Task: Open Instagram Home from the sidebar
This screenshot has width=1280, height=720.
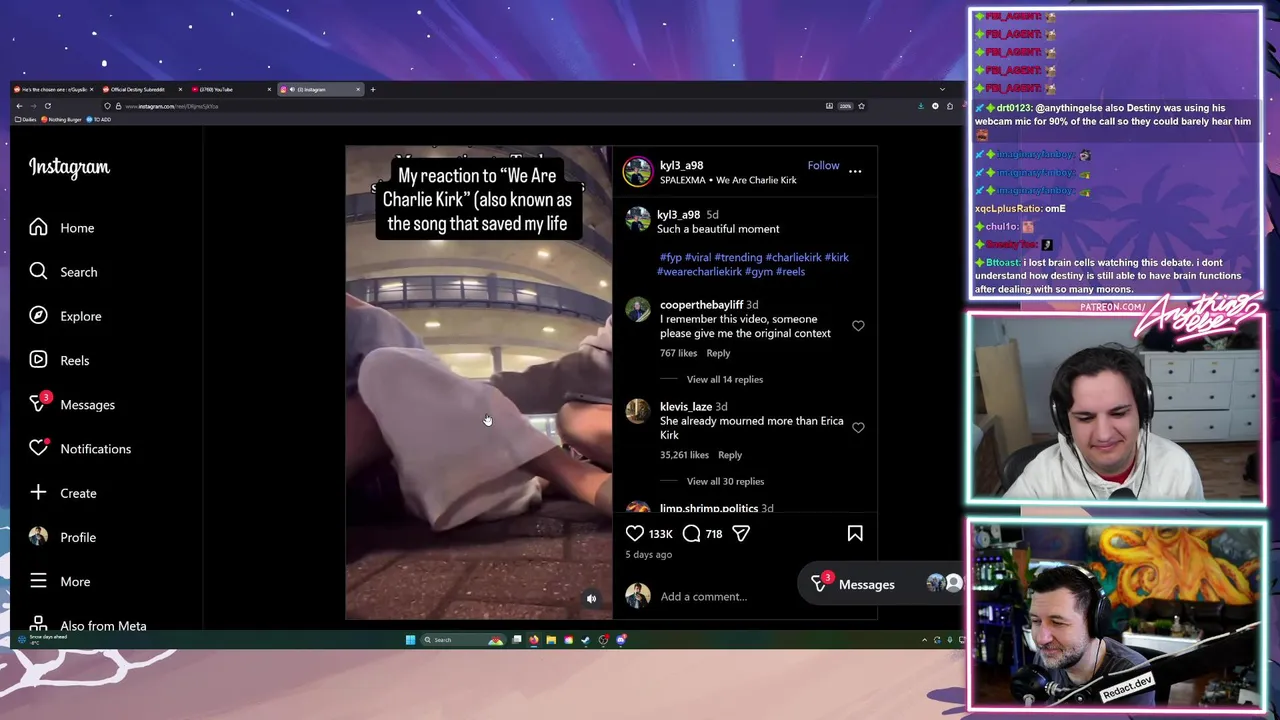Action: pyautogui.click(x=62, y=228)
